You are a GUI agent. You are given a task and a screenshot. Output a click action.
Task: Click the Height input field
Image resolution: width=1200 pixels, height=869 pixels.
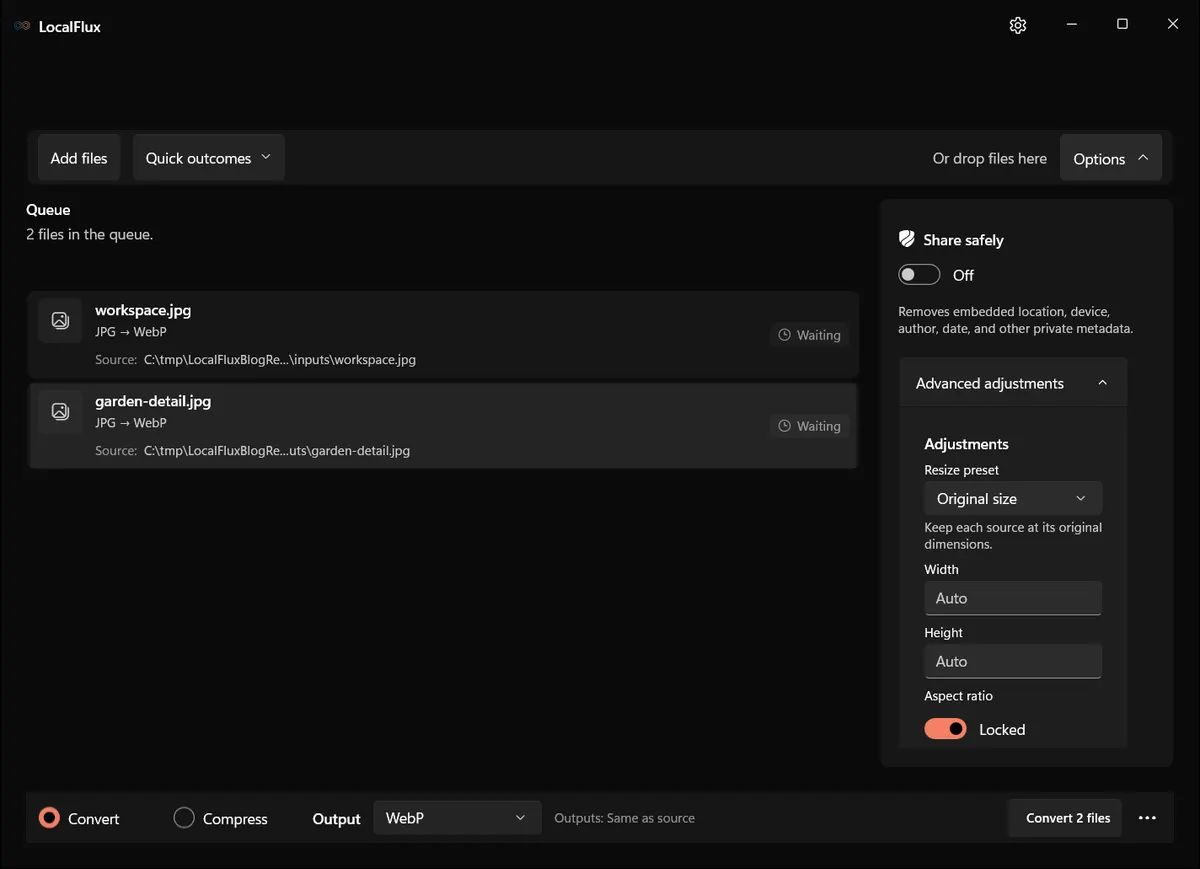pos(1013,661)
